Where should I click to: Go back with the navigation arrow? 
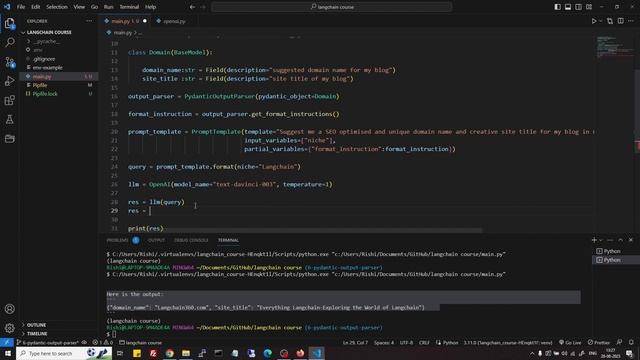[x=192, y=7]
